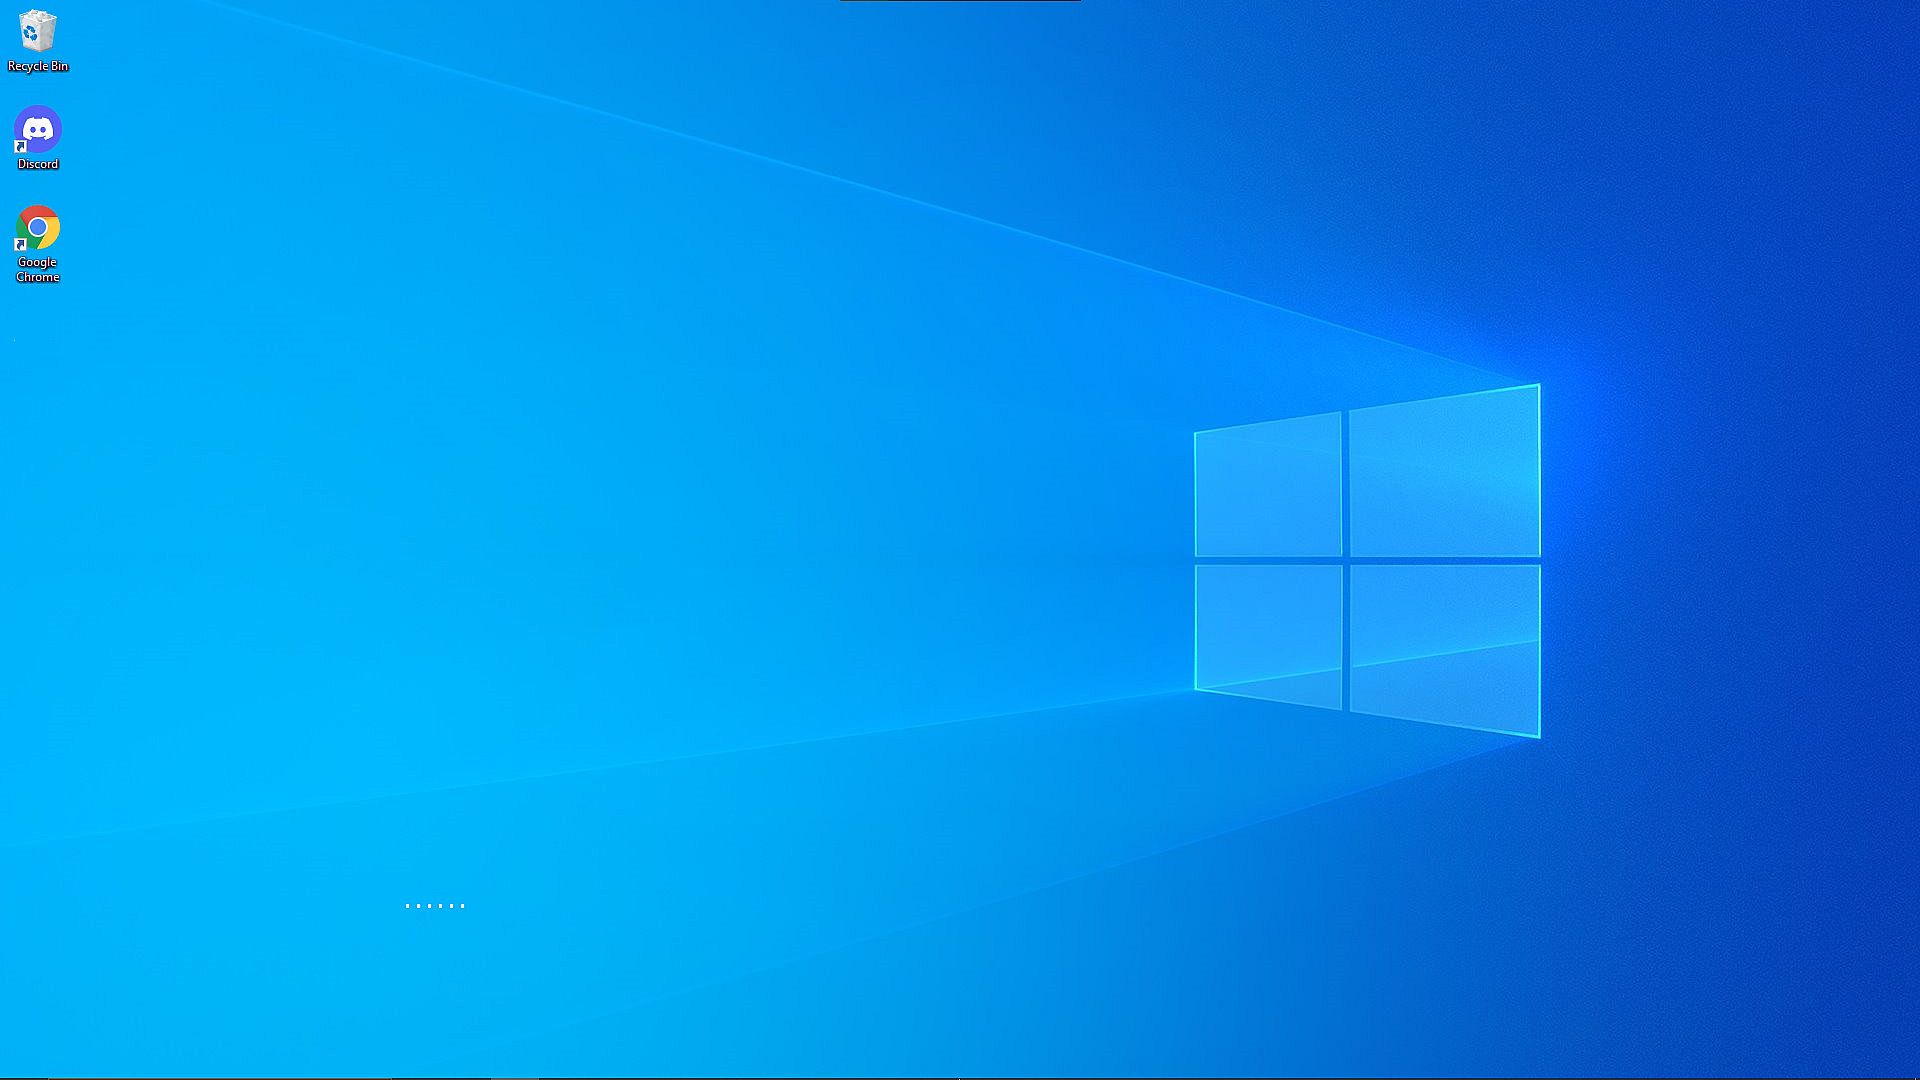
Task: Click the dark bar at top screen edge
Action: tap(960, 1)
